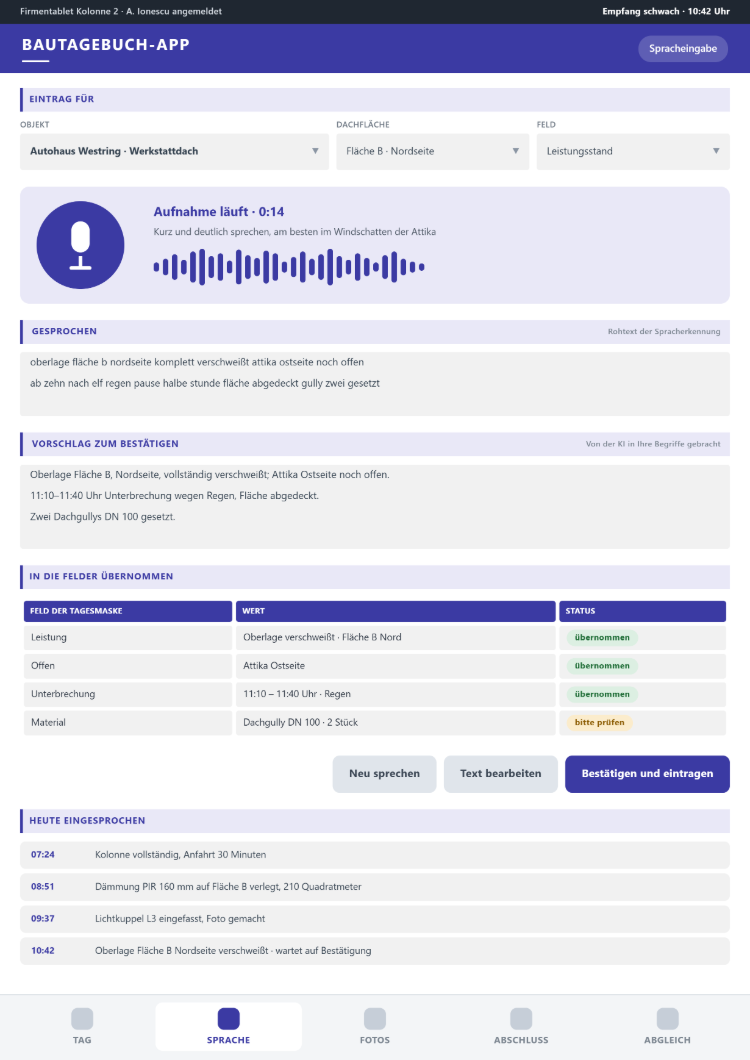
Task: Click the audio waveform visualization
Action: [x=289, y=267]
